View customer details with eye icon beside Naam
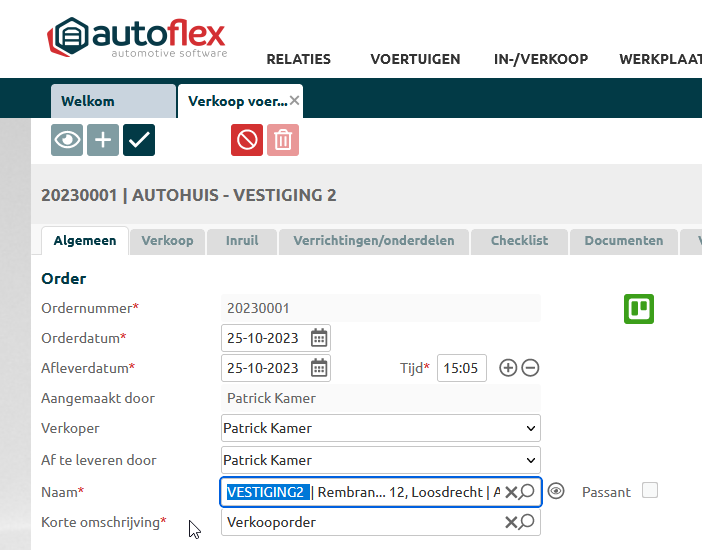The height and width of the screenshot is (550, 702). (557, 491)
